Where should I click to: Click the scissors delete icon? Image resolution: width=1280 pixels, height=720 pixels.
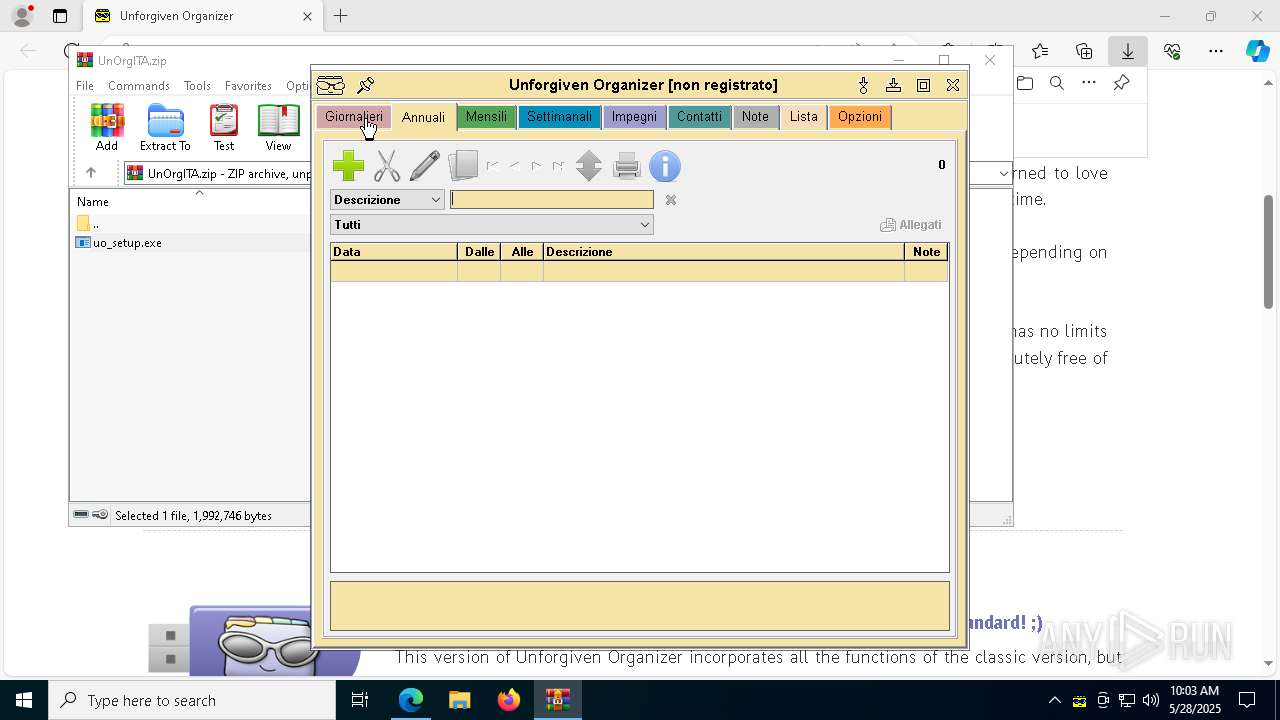387,166
